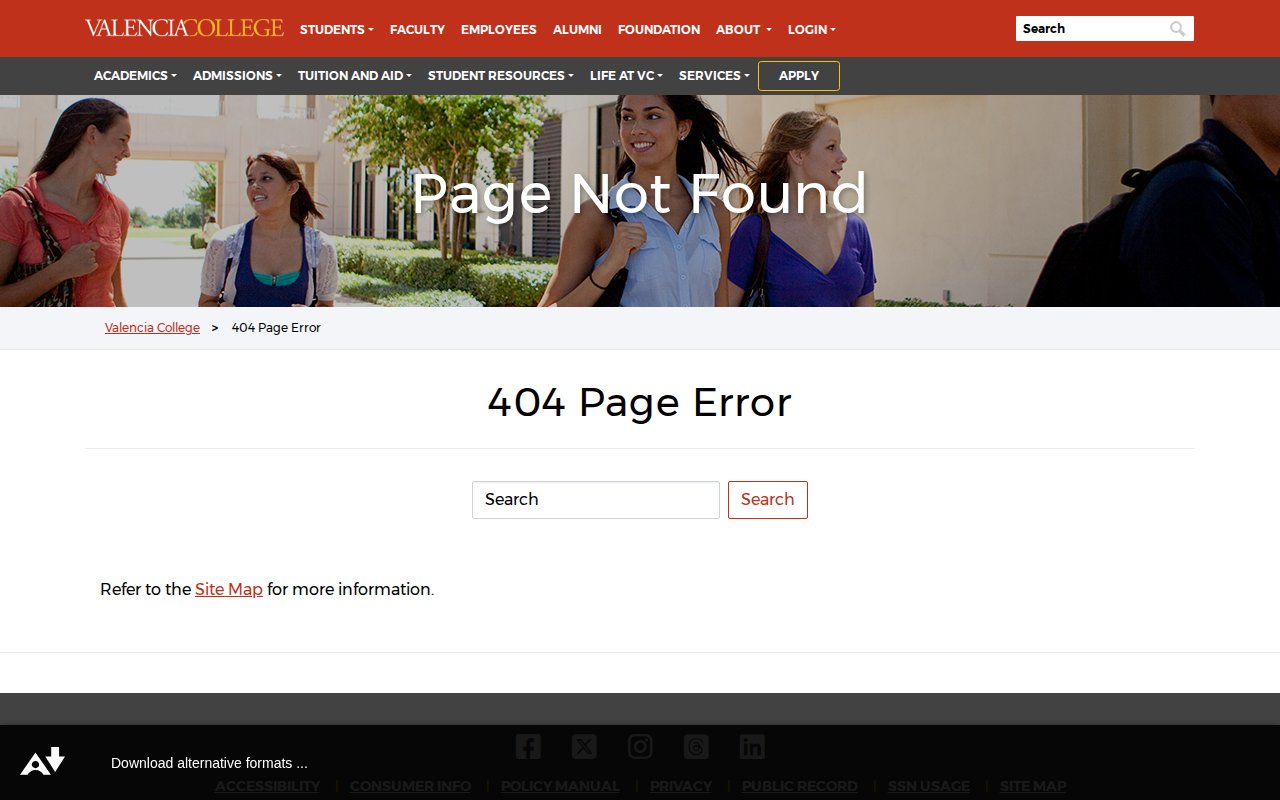Viewport: 1280px width, 800px height.
Task: Click the alternative formats accessibility icon
Action: coord(43,762)
